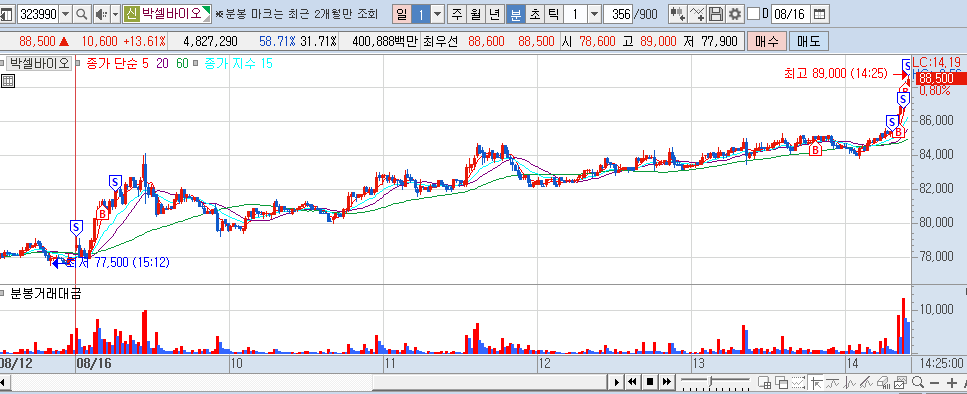
Task: Toggle the D checkbox
Action: [753, 14]
